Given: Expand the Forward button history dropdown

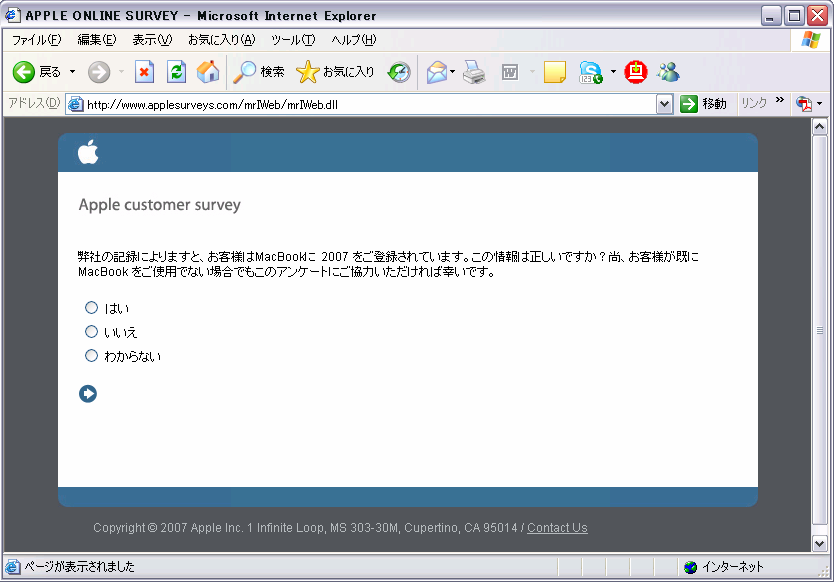Looking at the screenshot, I should [x=121, y=72].
